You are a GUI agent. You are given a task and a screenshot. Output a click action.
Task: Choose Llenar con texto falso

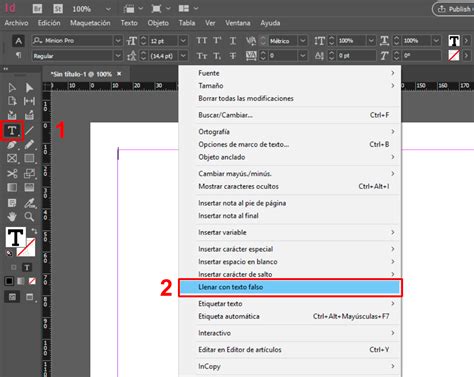[x=290, y=287]
